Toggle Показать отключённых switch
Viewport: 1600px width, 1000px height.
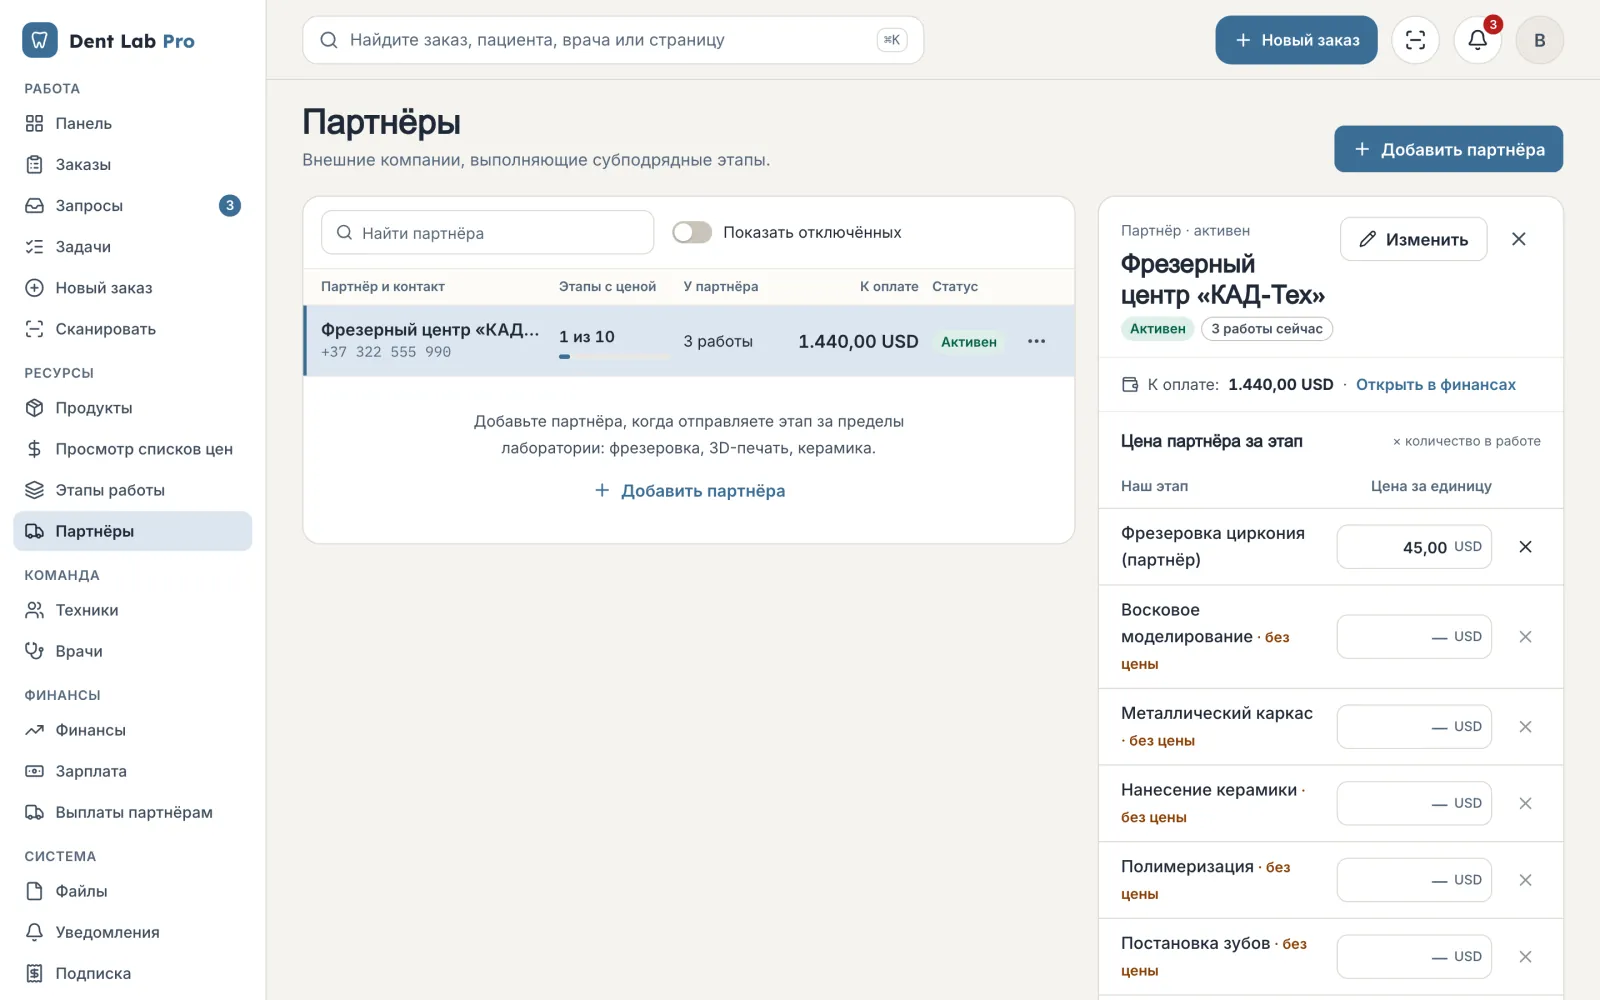point(692,232)
